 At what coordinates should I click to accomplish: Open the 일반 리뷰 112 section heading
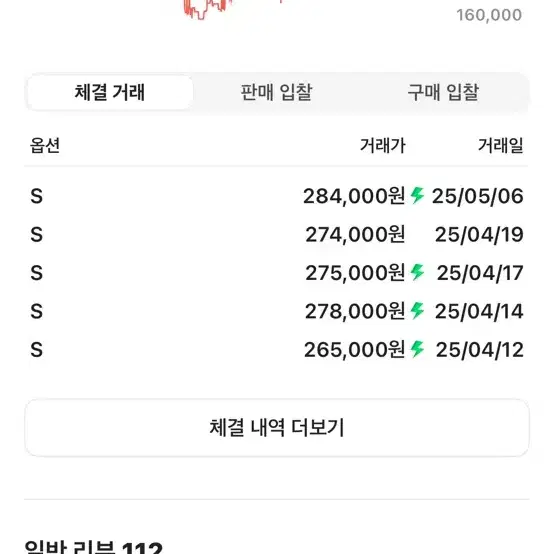pyautogui.click(x=94, y=547)
